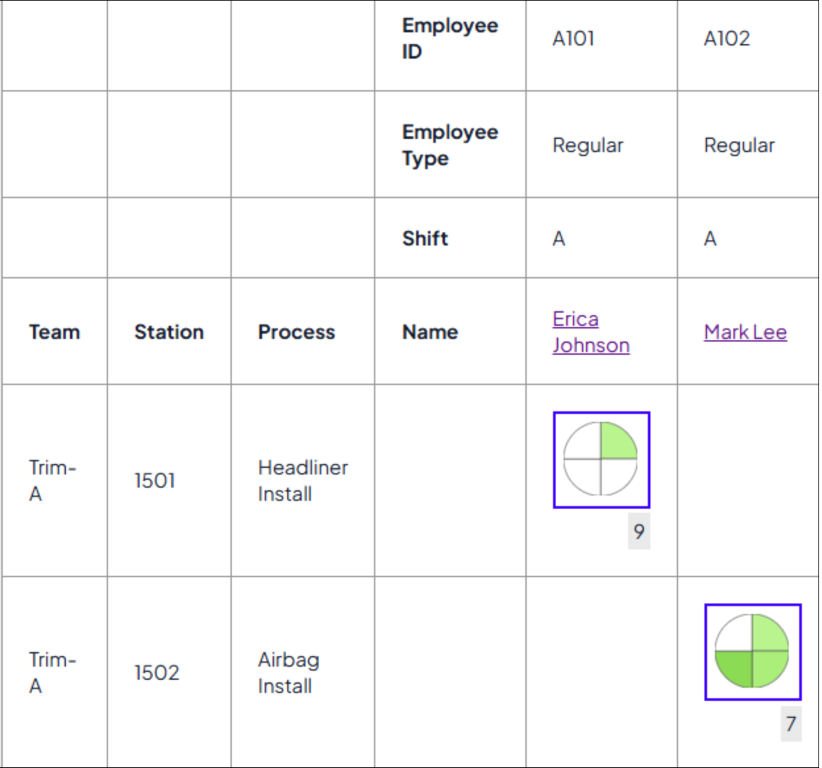Click the Process column header

pyautogui.click(x=302, y=331)
